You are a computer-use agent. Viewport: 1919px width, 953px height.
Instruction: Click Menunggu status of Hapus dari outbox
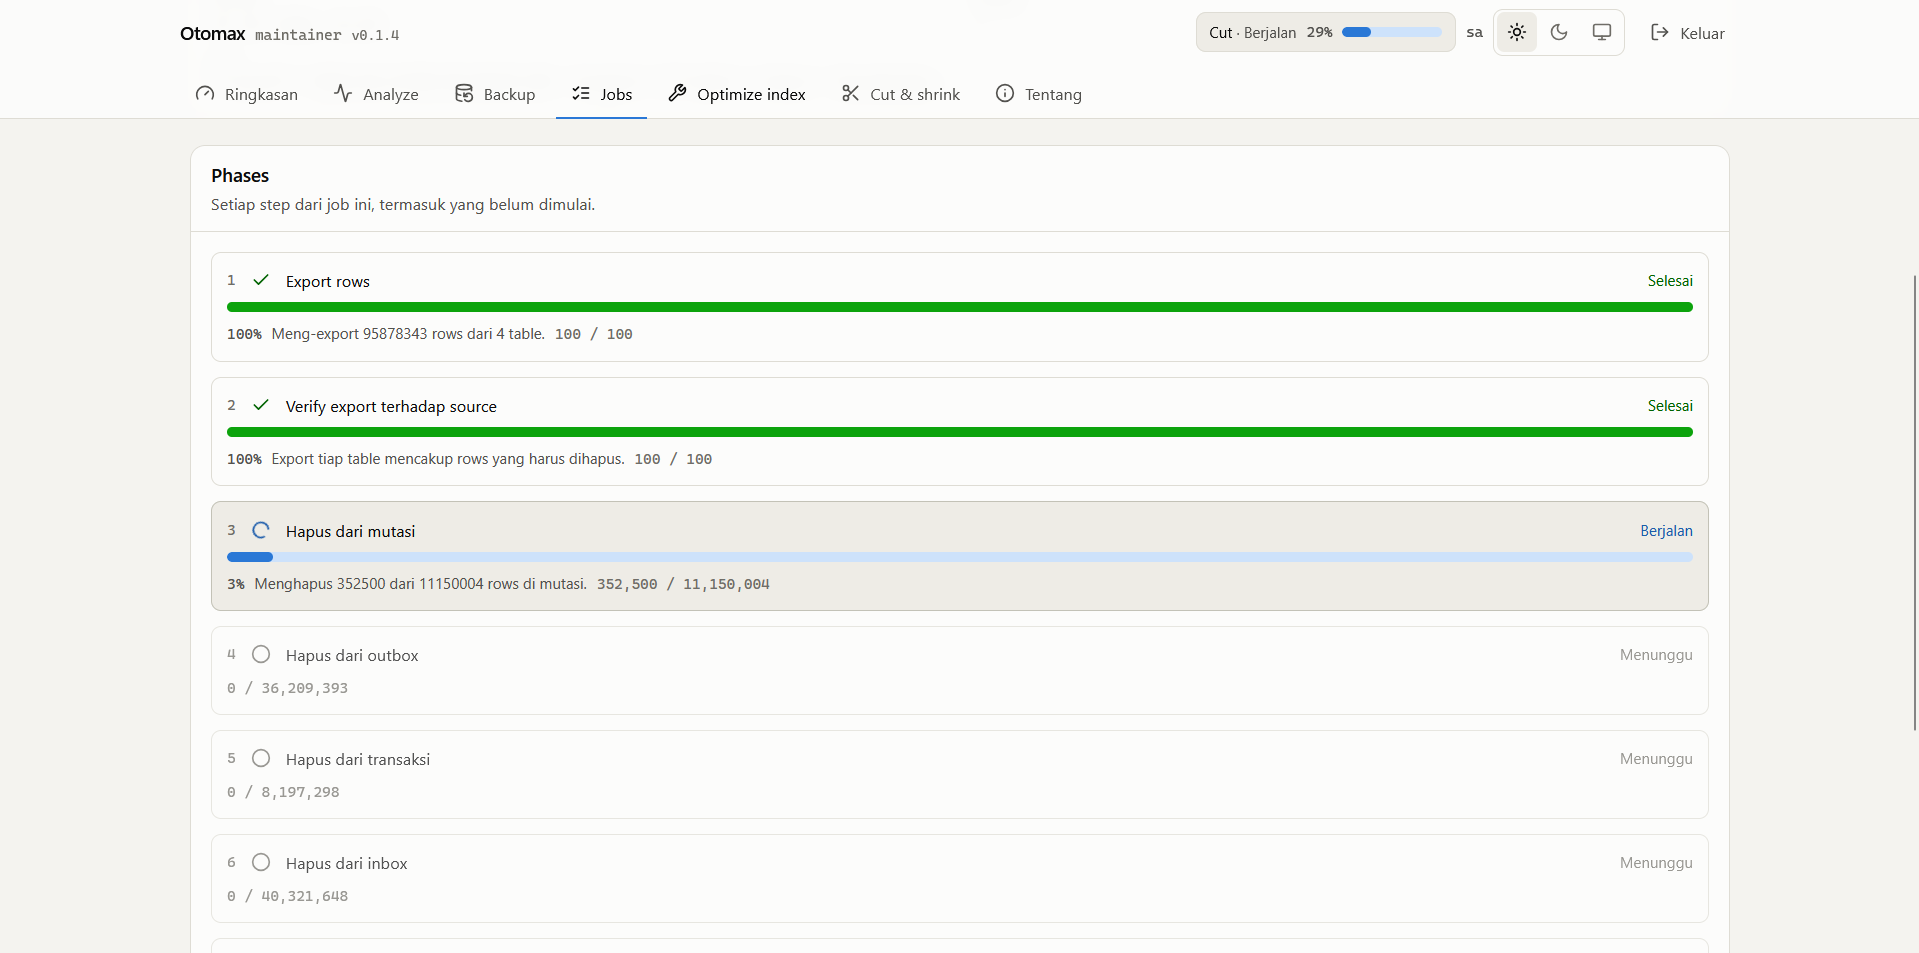tap(1656, 655)
